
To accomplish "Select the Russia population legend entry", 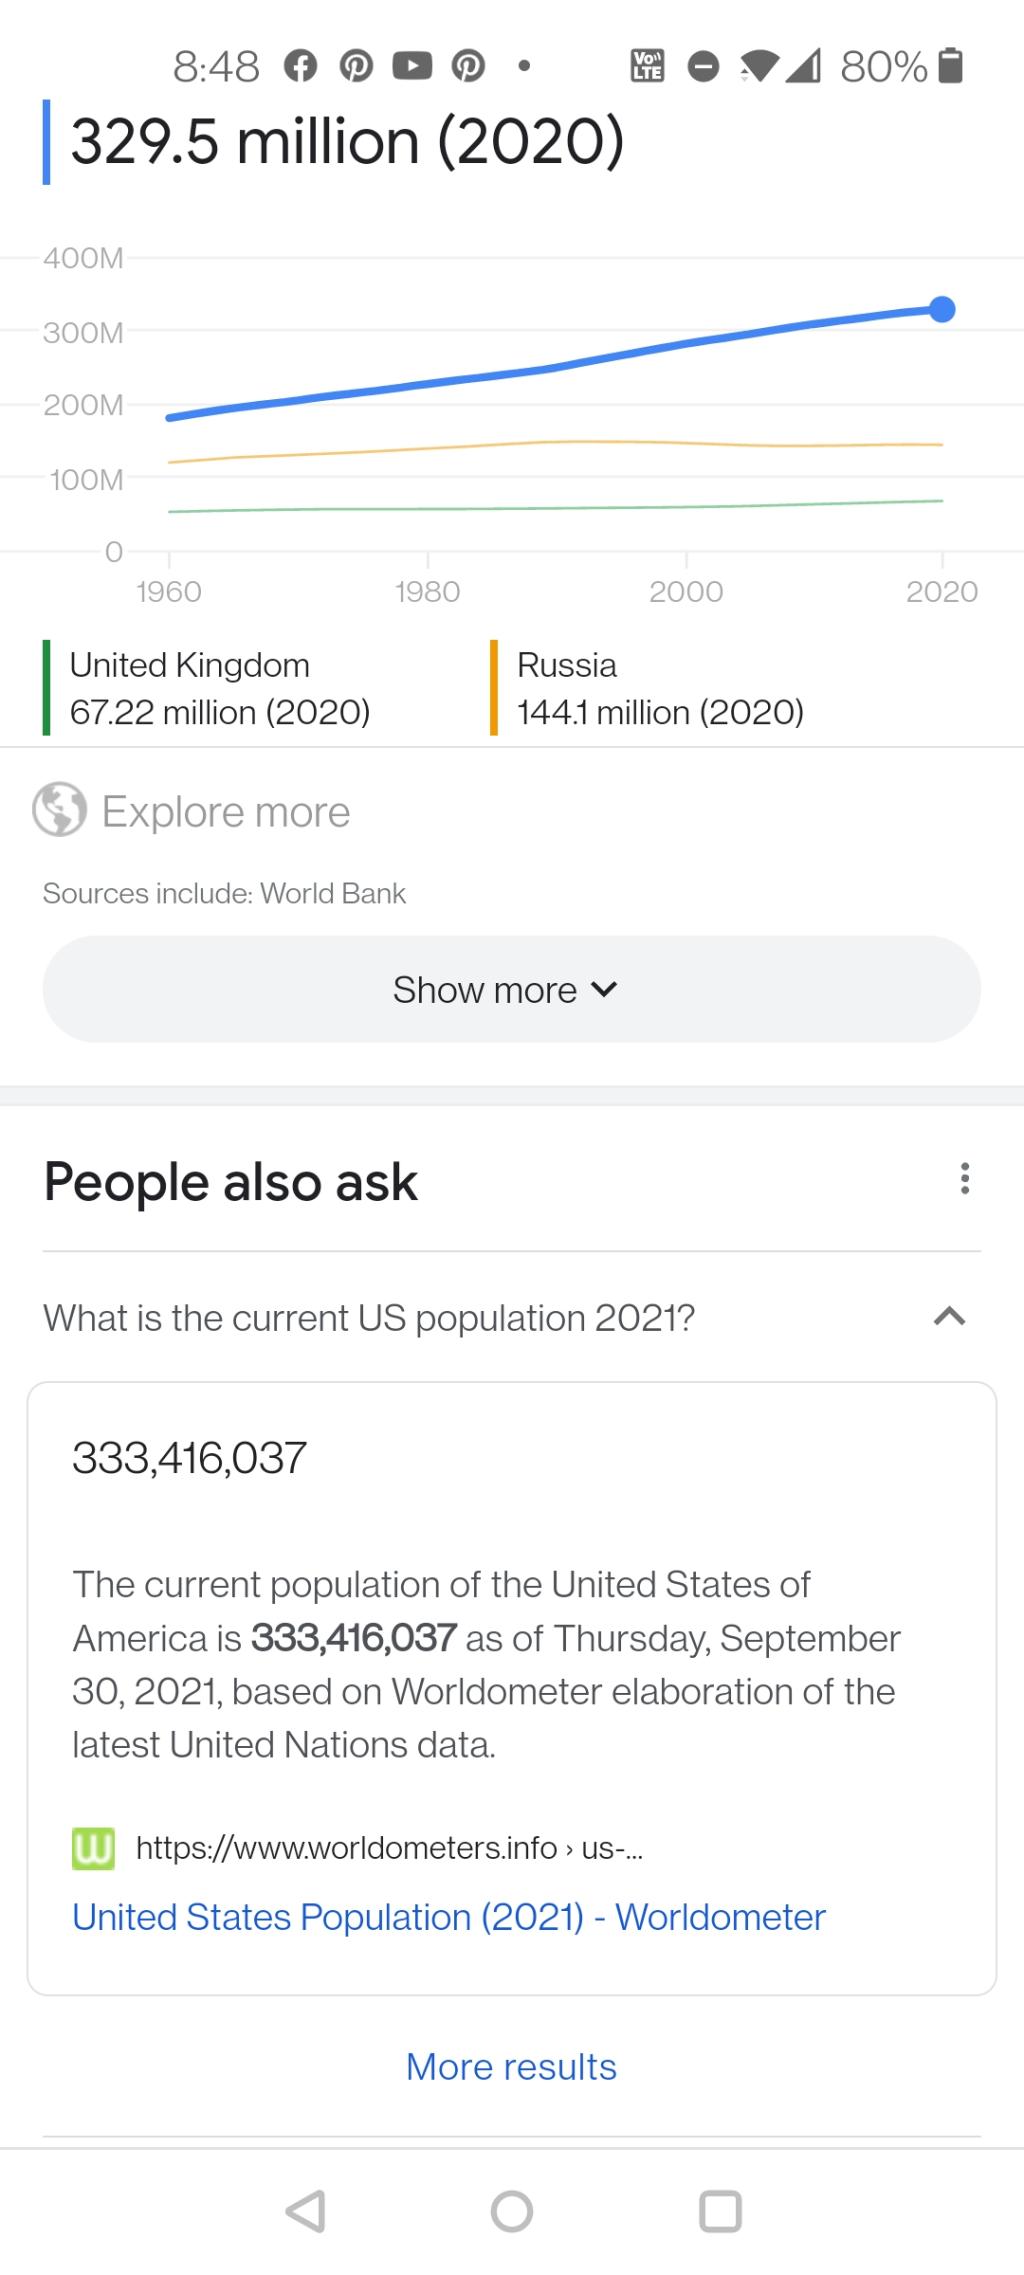I will (660, 688).
